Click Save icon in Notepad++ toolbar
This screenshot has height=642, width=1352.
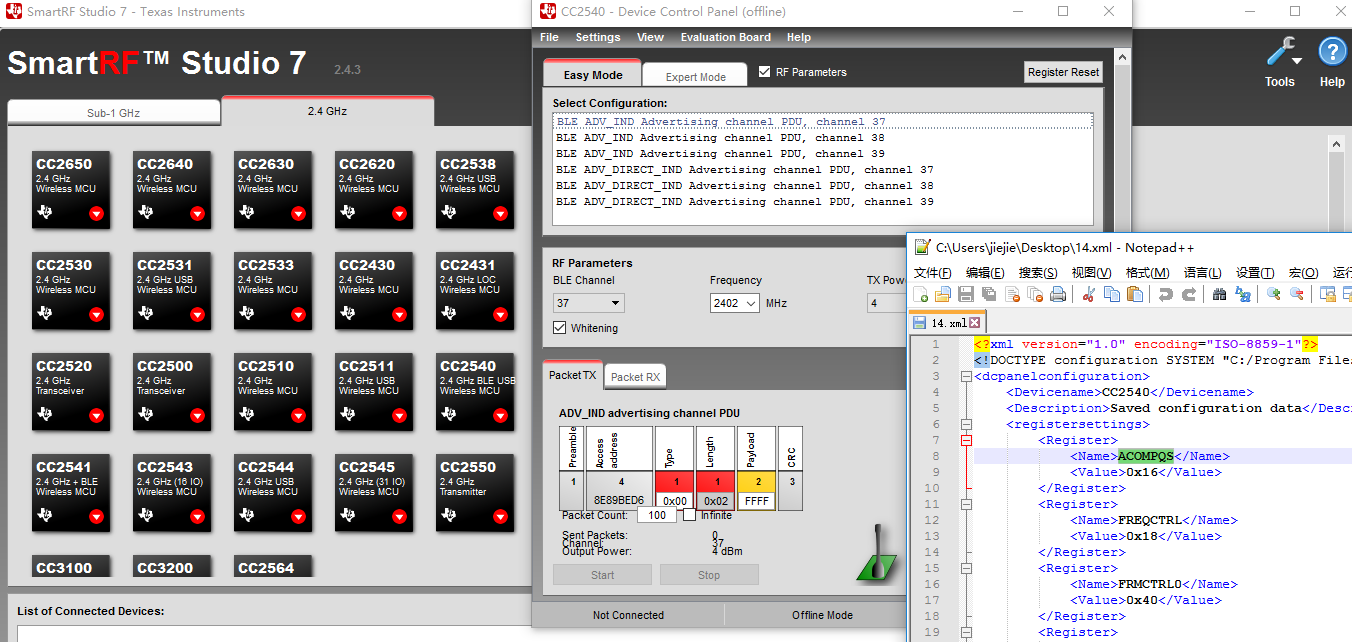pos(966,294)
